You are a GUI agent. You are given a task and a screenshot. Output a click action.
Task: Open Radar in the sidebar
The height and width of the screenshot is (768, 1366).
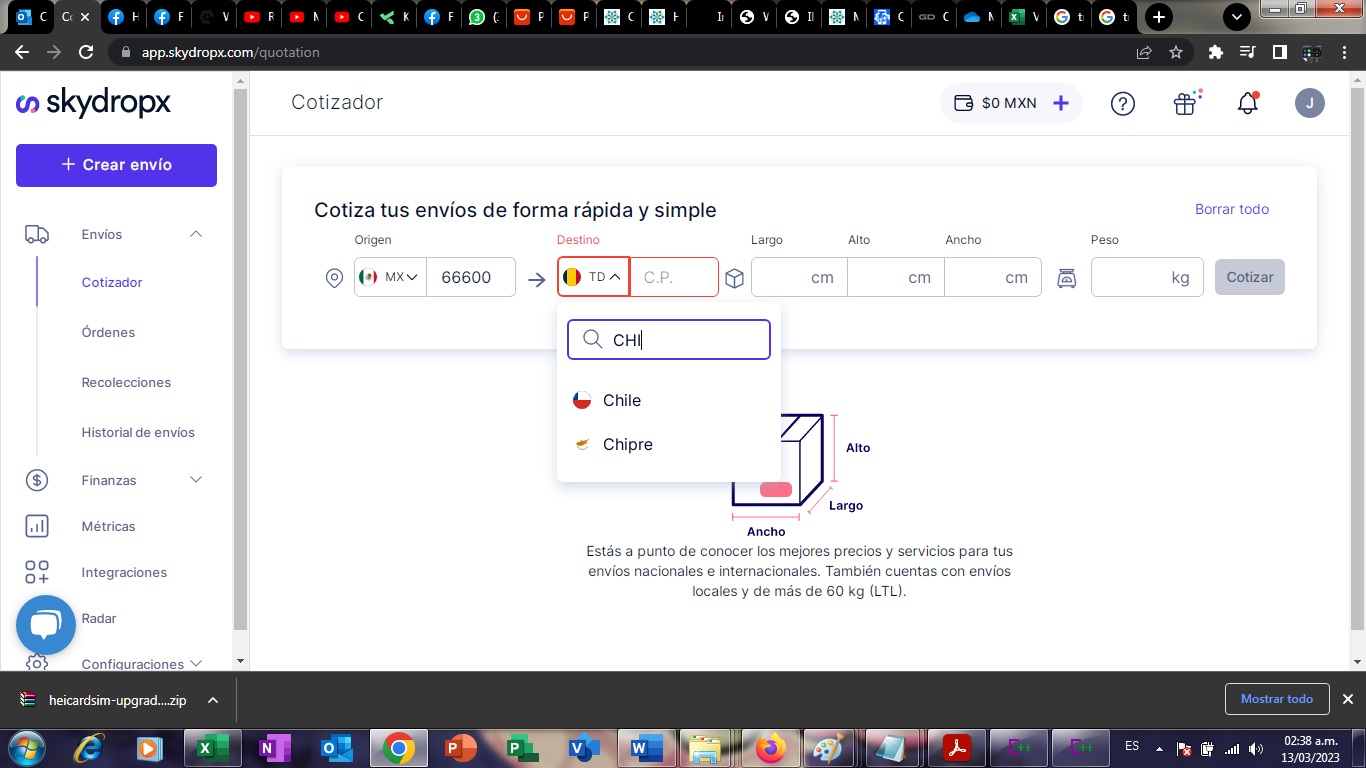[x=99, y=618]
